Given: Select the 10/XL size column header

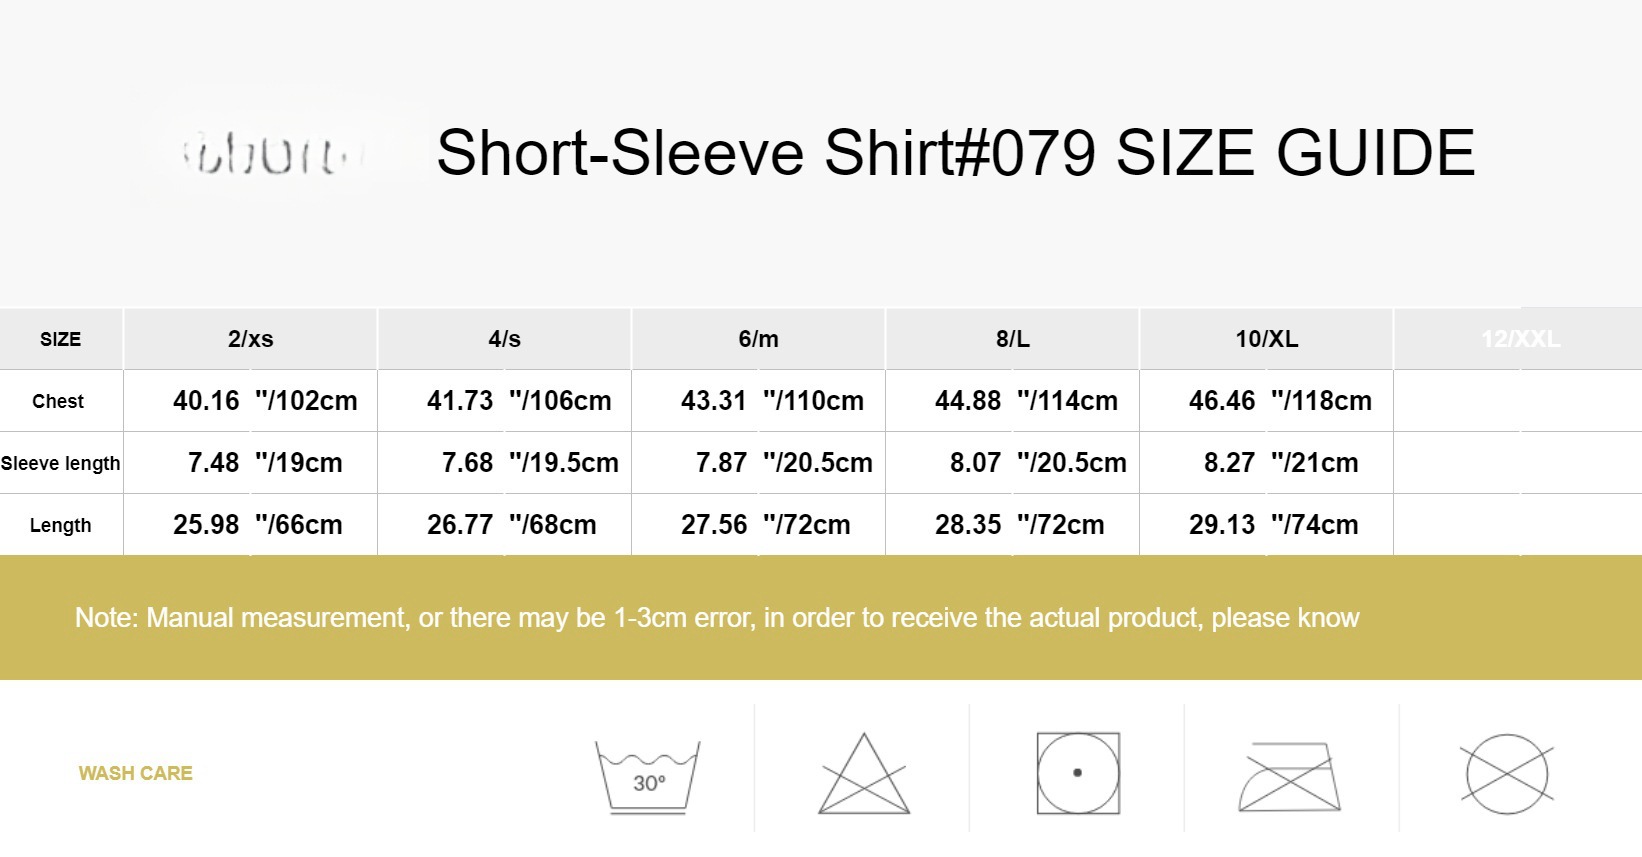Looking at the screenshot, I should (1266, 339).
